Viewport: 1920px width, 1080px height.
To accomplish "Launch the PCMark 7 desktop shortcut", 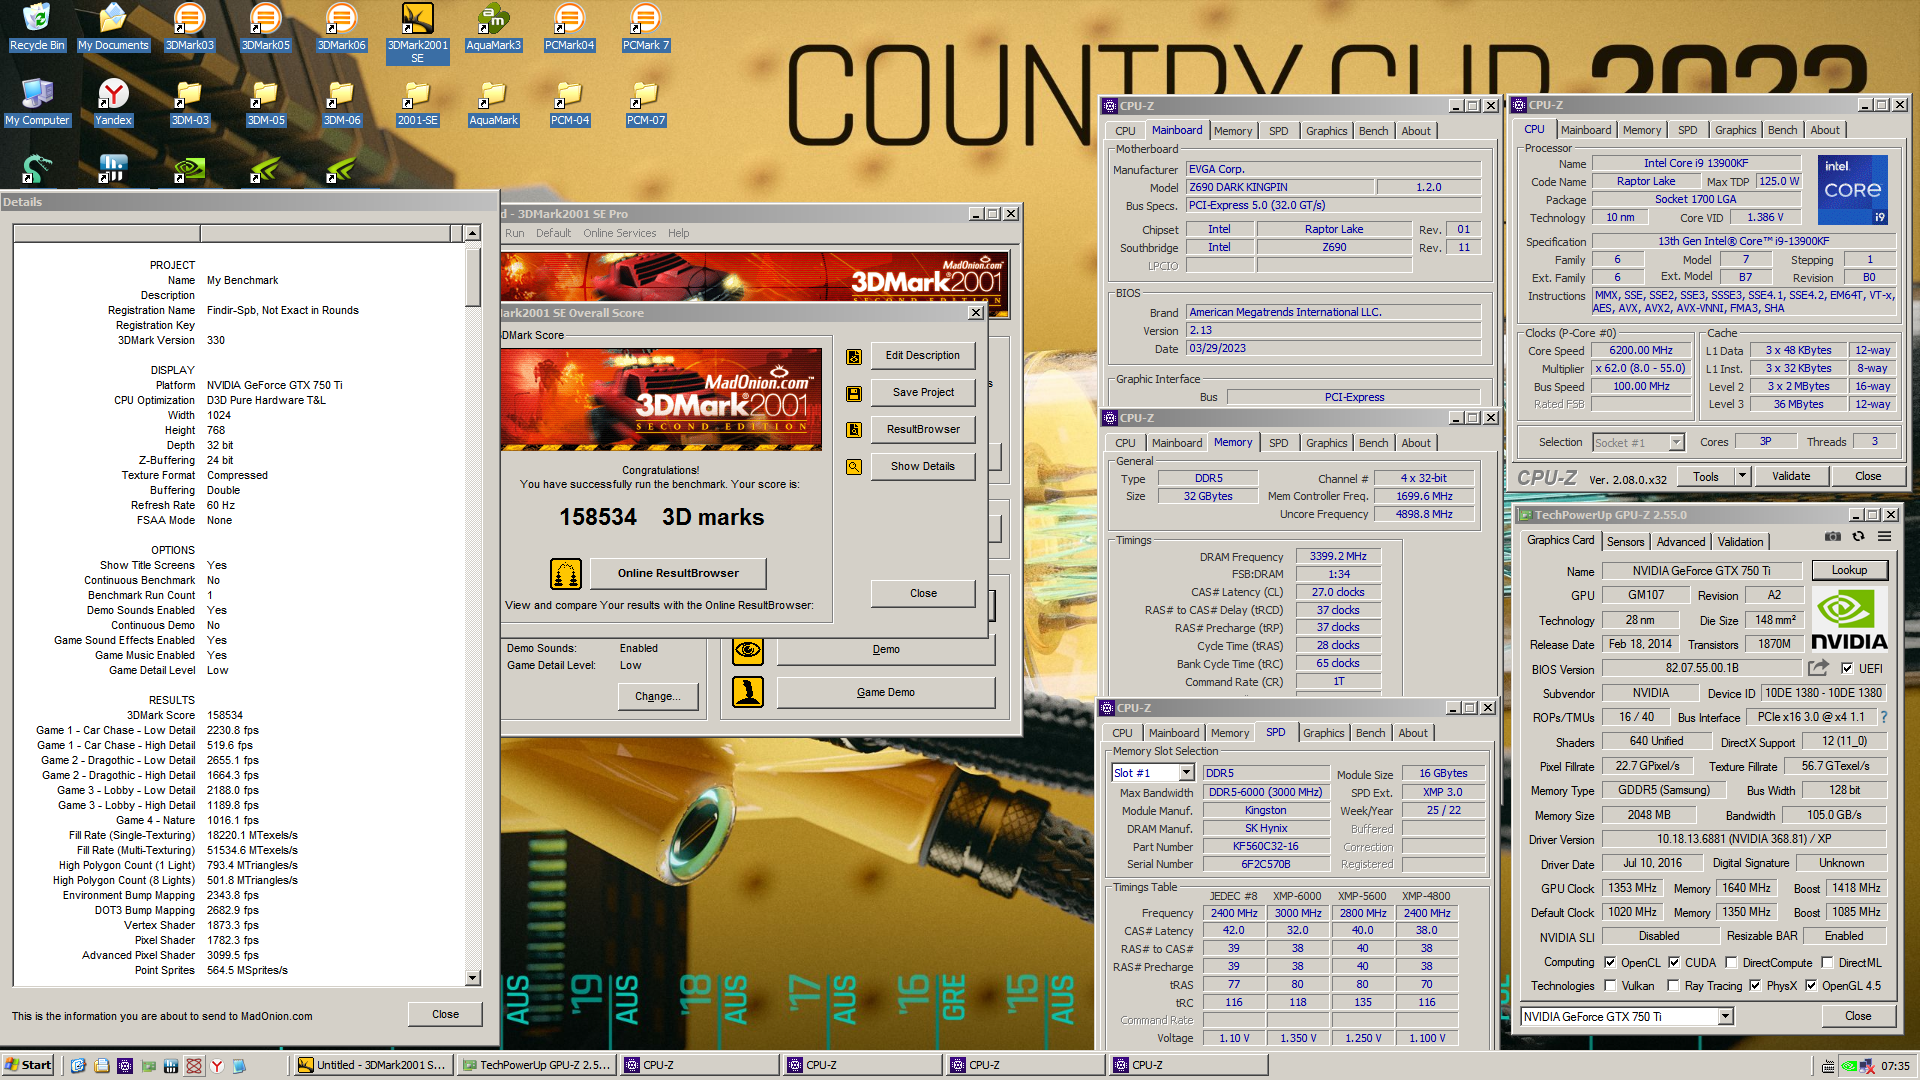I will coord(645,27).
